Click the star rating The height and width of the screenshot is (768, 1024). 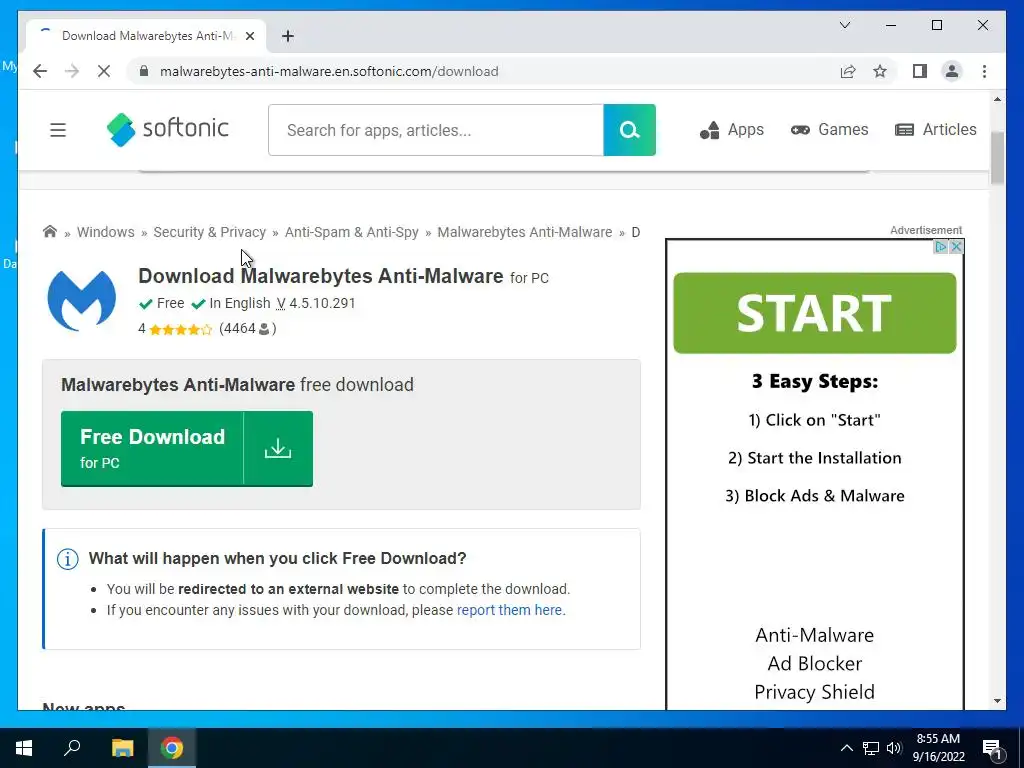180,329
